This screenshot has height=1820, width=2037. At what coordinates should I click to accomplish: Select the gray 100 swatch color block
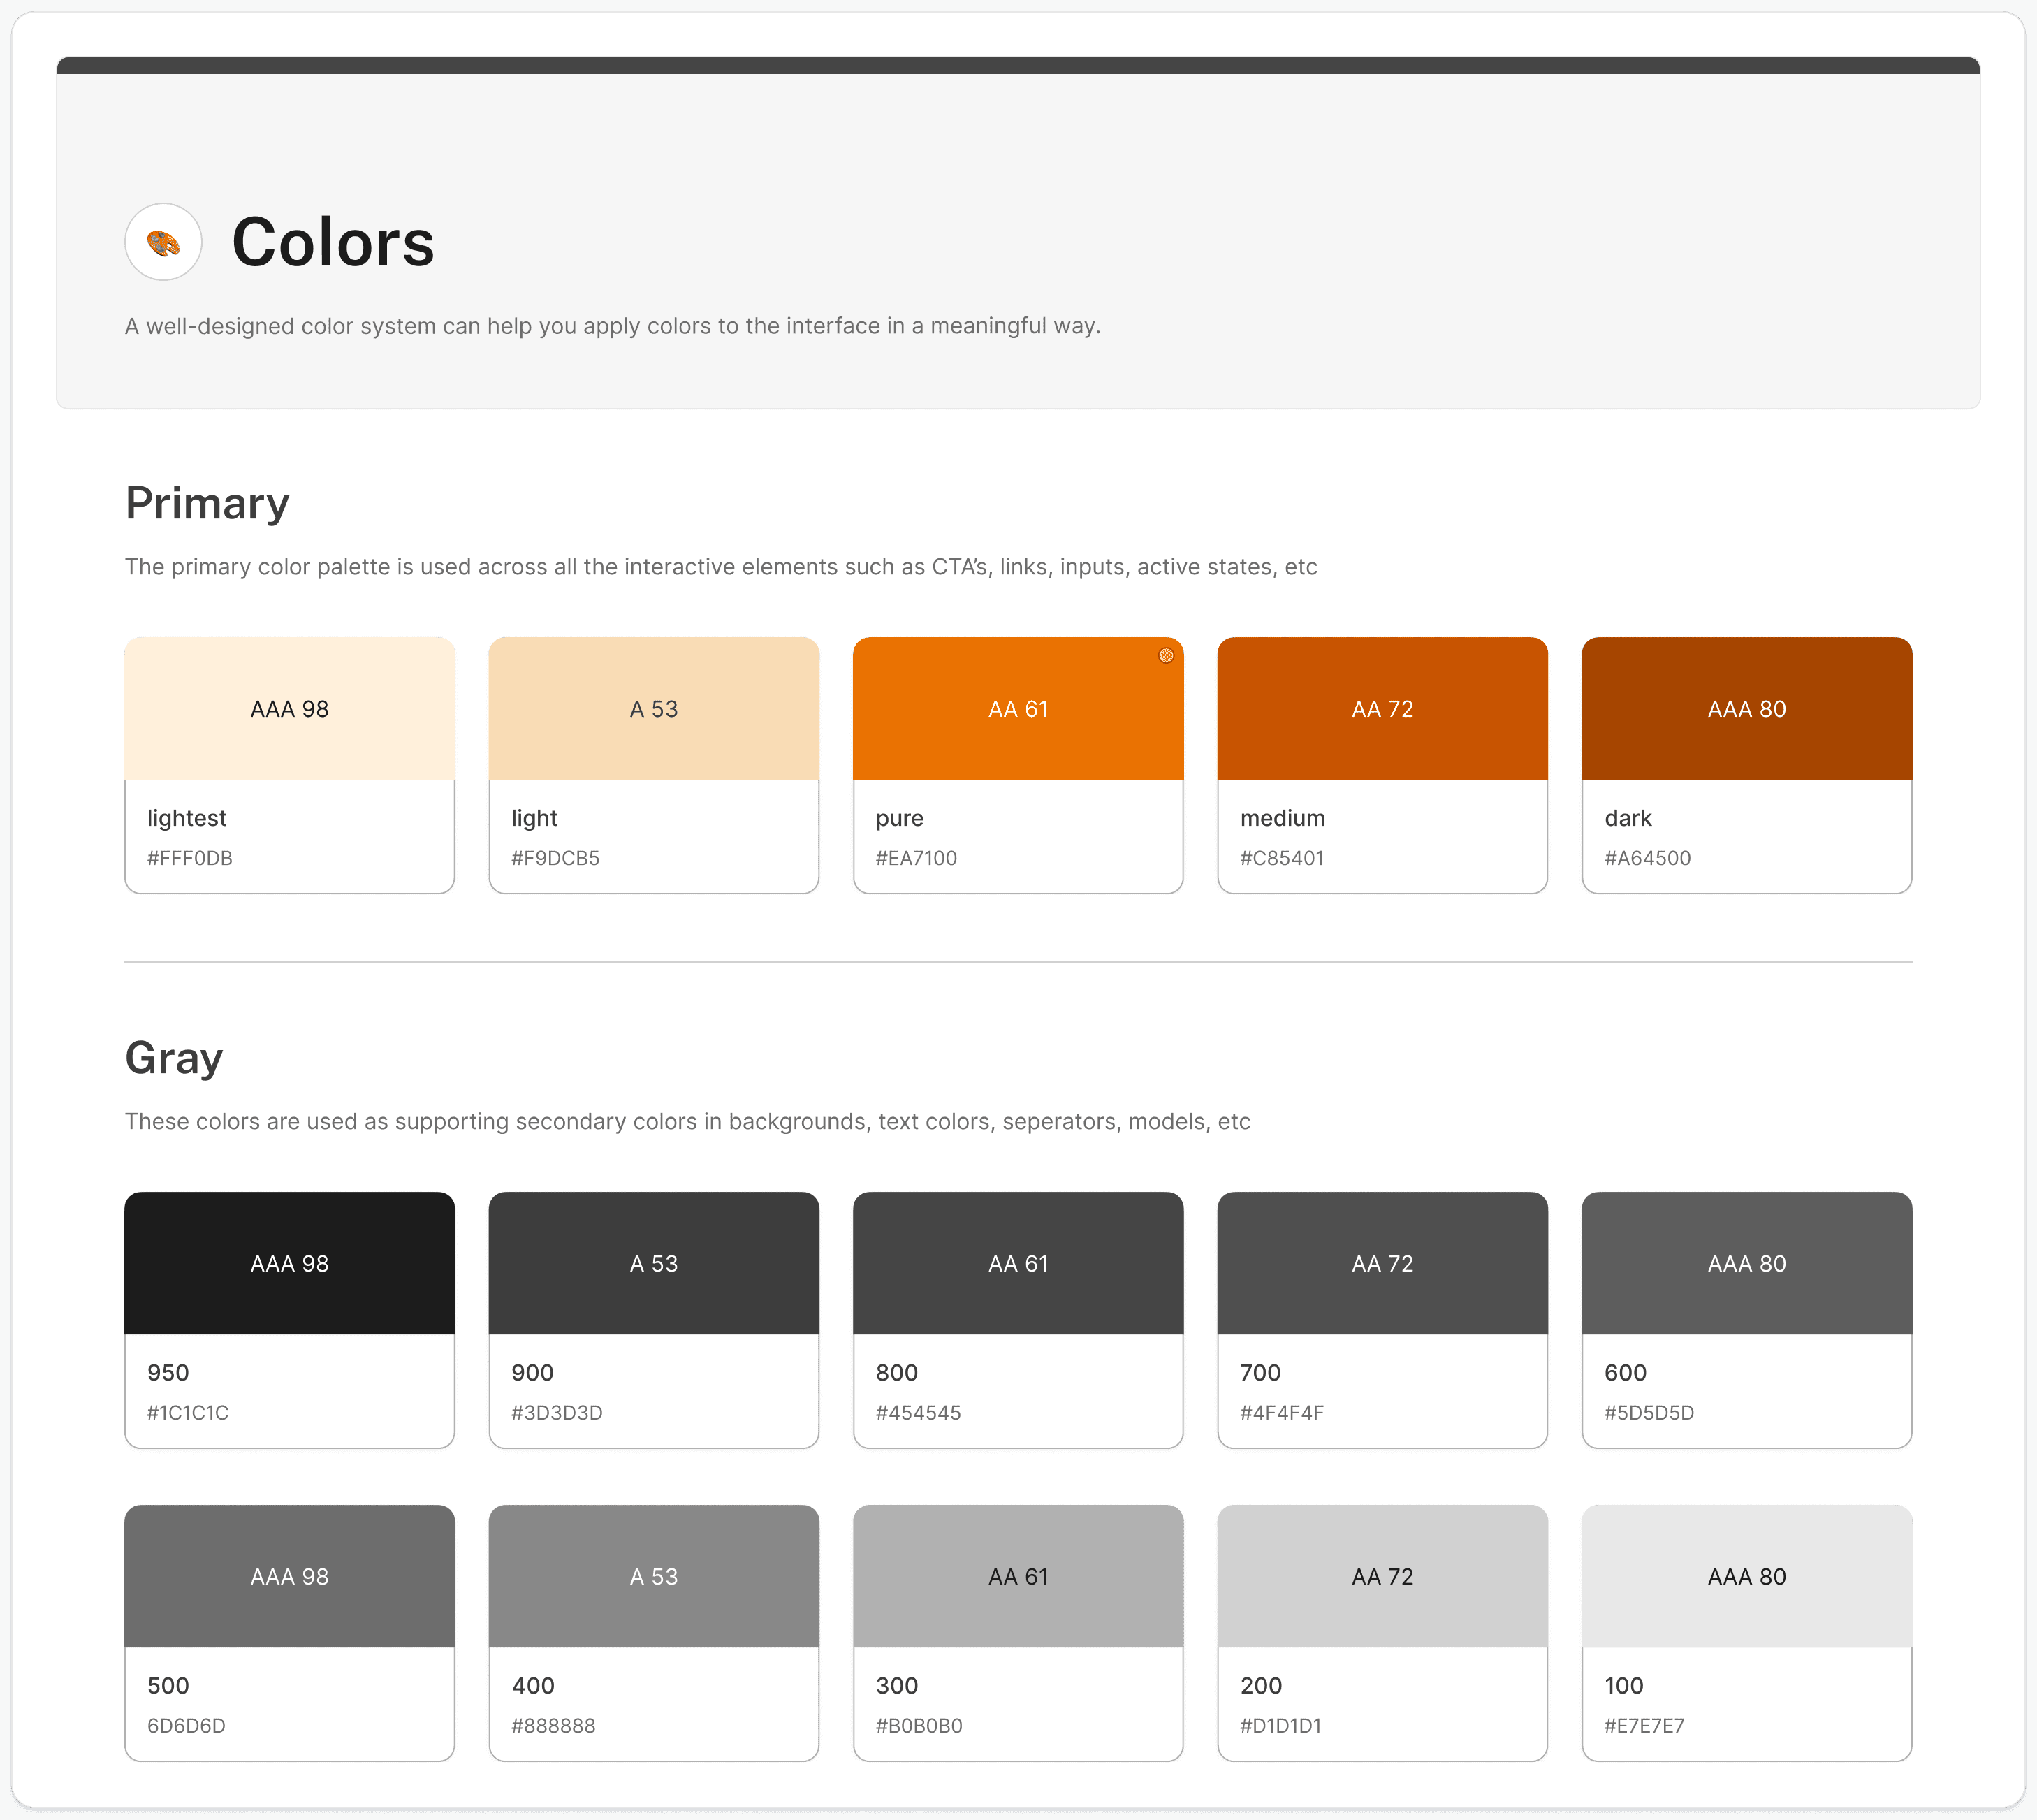(x=1747, y=1576)
